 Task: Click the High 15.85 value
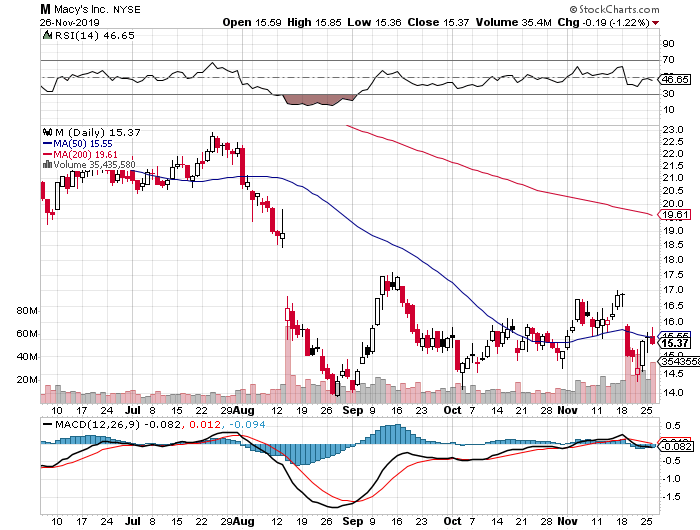pyautogui.click(x=314, y=22)
